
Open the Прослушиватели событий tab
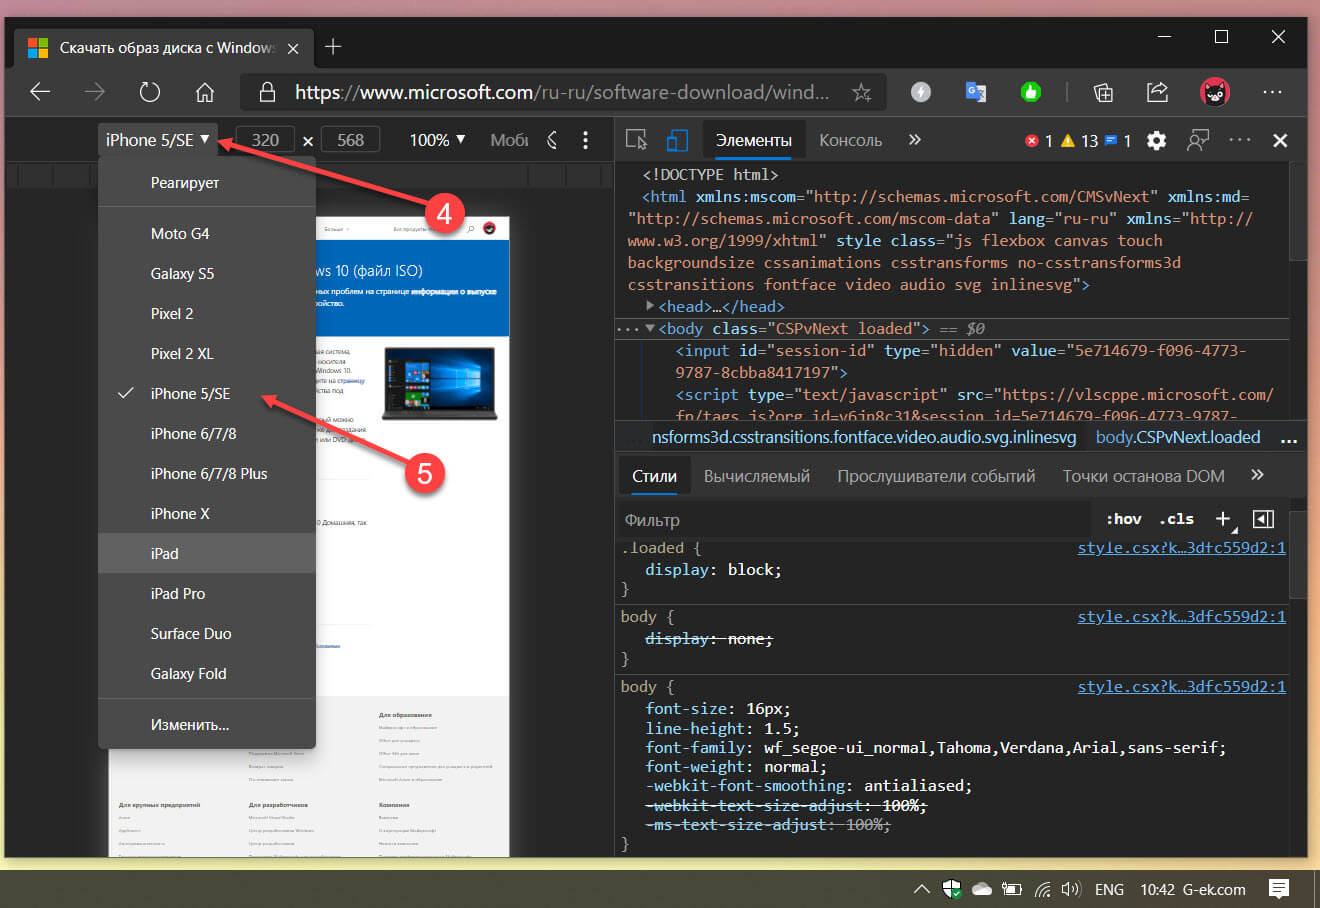[x=936, y=476]
